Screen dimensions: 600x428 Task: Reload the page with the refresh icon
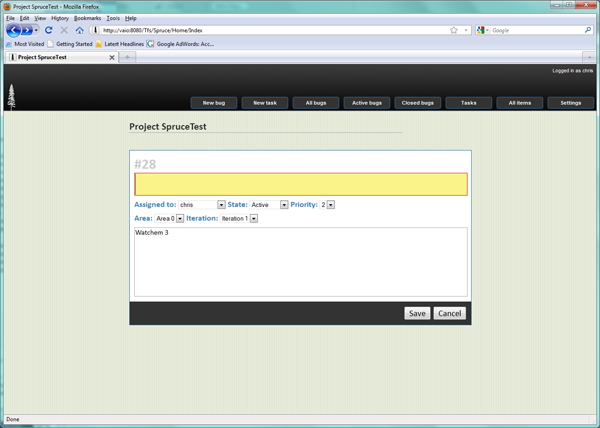(x=49, y=30)
